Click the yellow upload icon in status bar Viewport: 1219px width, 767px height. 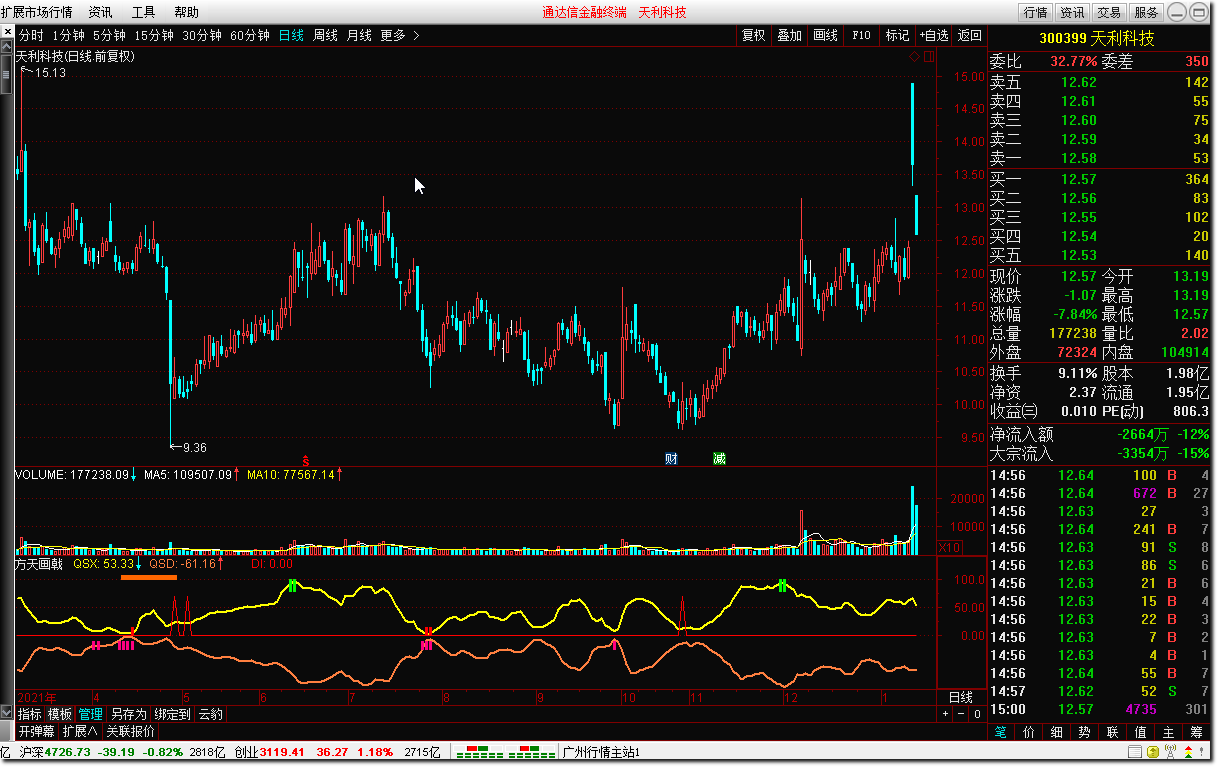(x=1154, y=752)
